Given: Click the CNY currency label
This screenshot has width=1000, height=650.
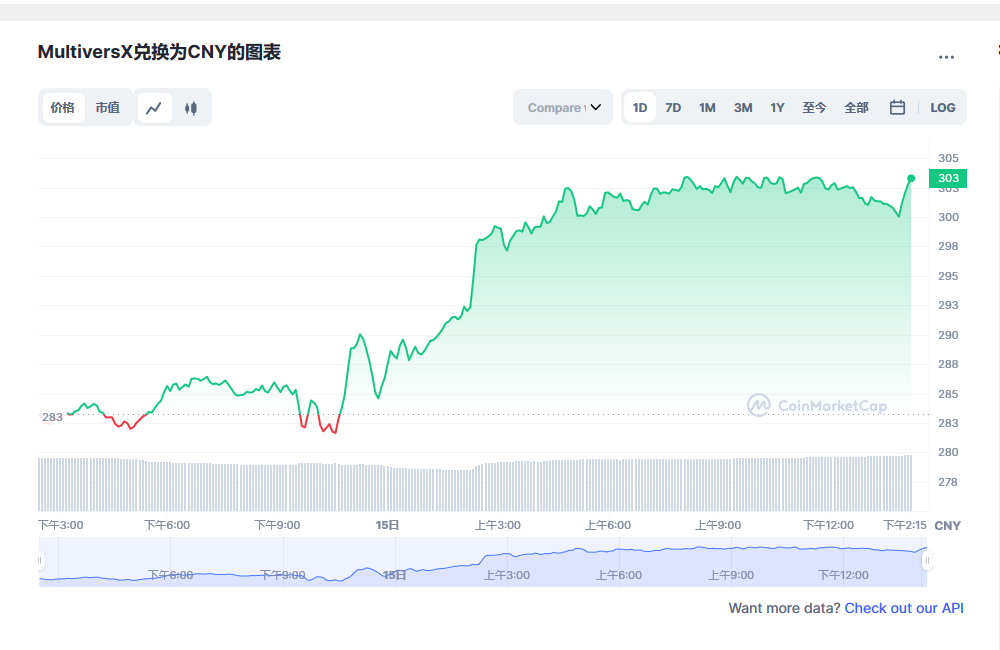Looking at the screenshot, I should (x=947, y=526).
